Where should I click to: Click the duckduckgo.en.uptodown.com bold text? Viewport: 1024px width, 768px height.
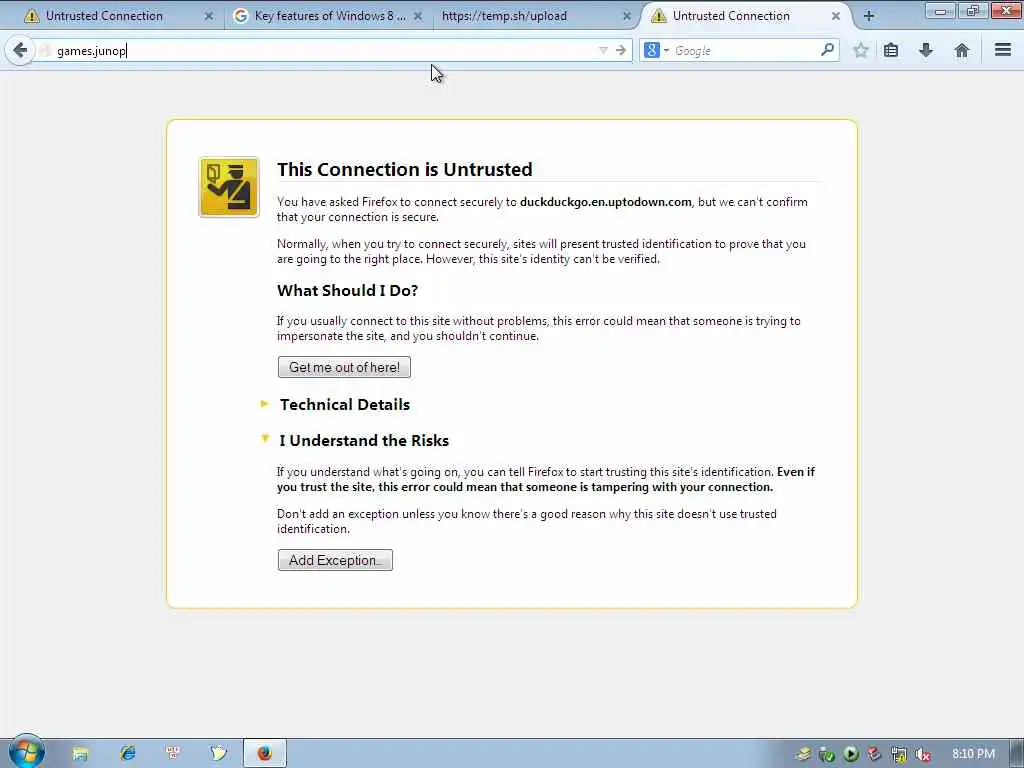click(605, 202)
